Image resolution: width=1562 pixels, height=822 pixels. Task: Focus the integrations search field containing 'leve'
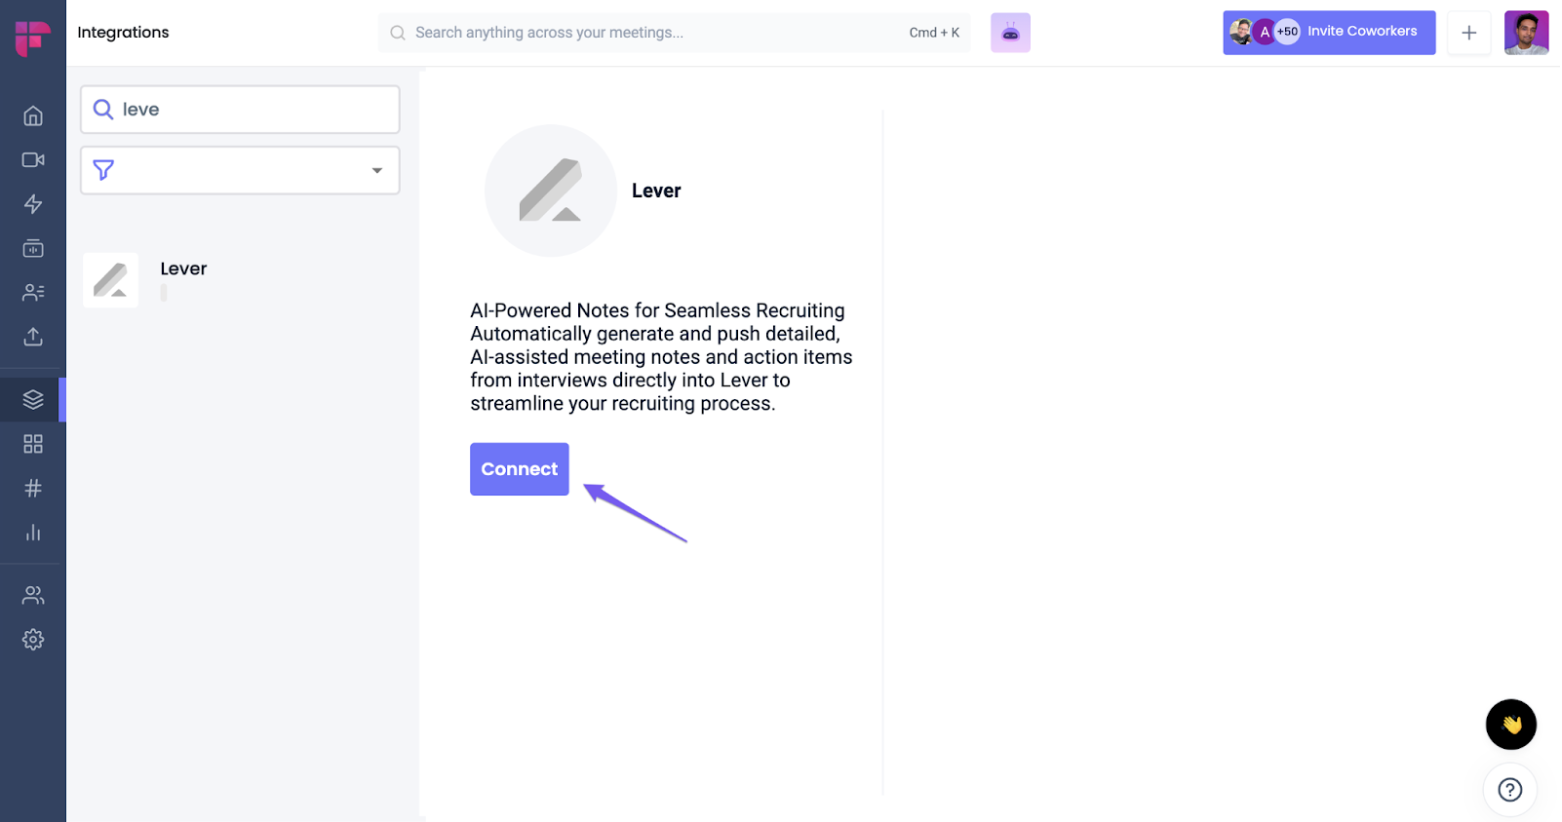(240, 109)
